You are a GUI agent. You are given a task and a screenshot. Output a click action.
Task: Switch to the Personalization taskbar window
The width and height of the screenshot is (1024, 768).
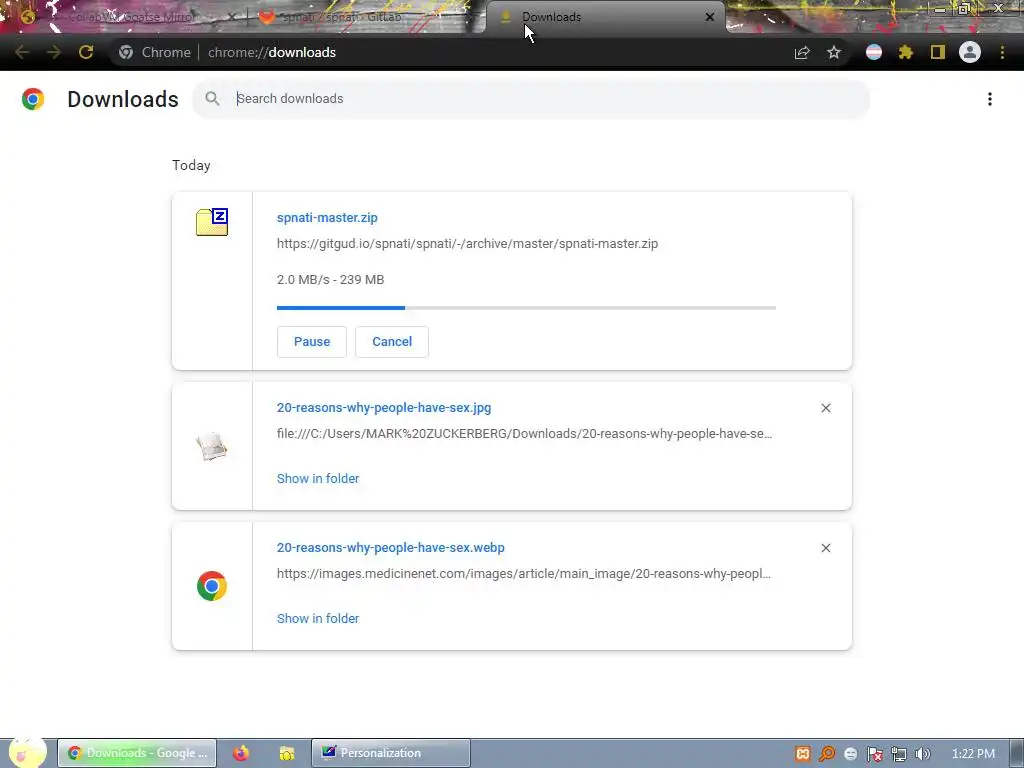pos(391,753)
